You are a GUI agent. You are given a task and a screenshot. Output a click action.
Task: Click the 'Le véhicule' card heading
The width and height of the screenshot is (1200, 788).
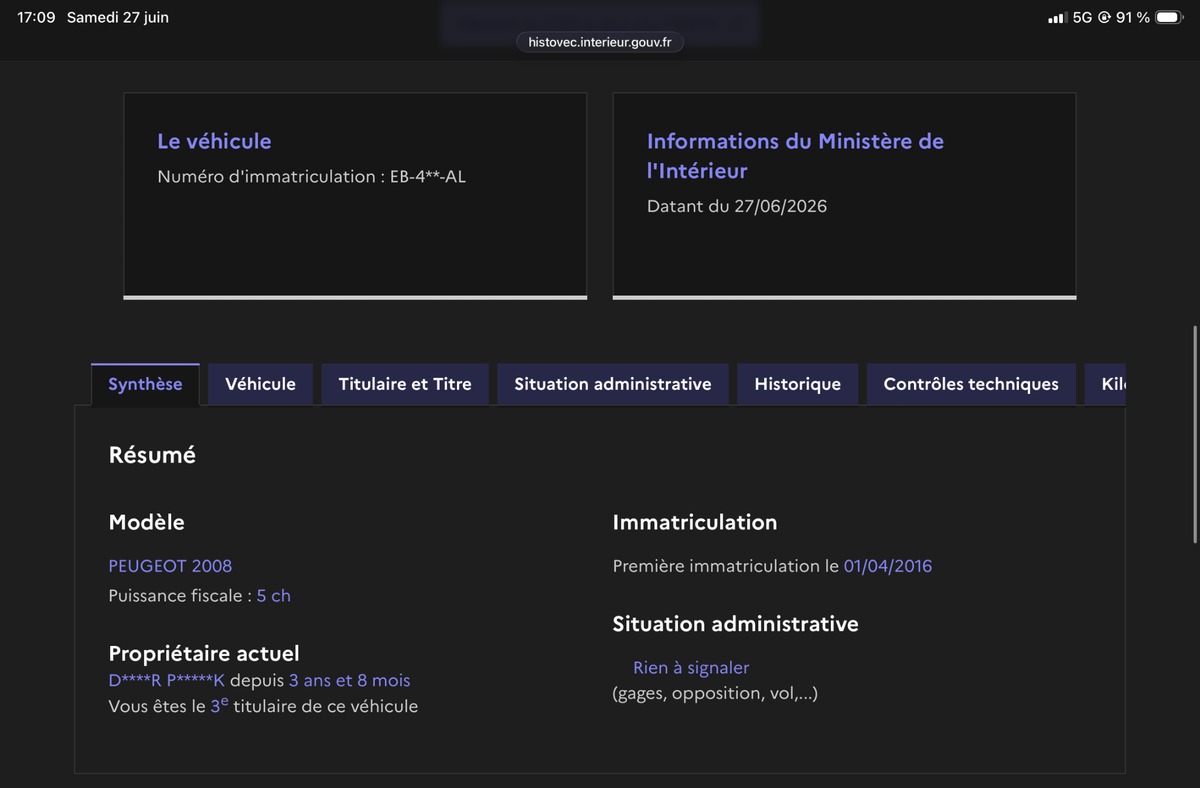coord(214,141)
